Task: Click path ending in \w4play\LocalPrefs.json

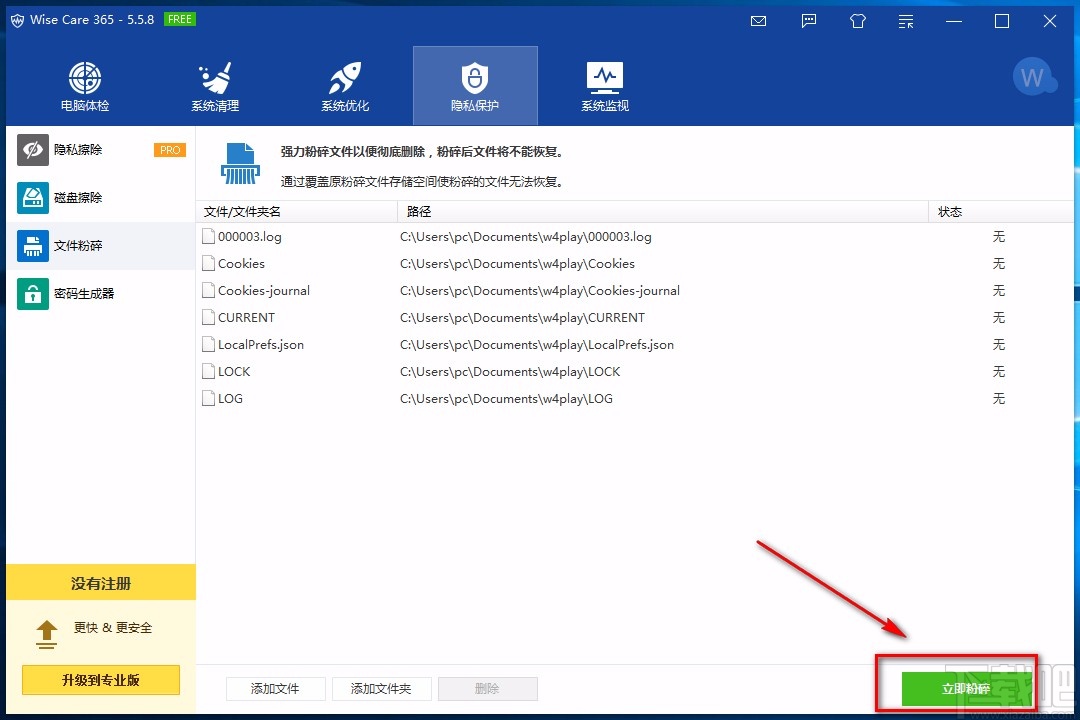Action: pyautogui.click(x=537, y=344)
